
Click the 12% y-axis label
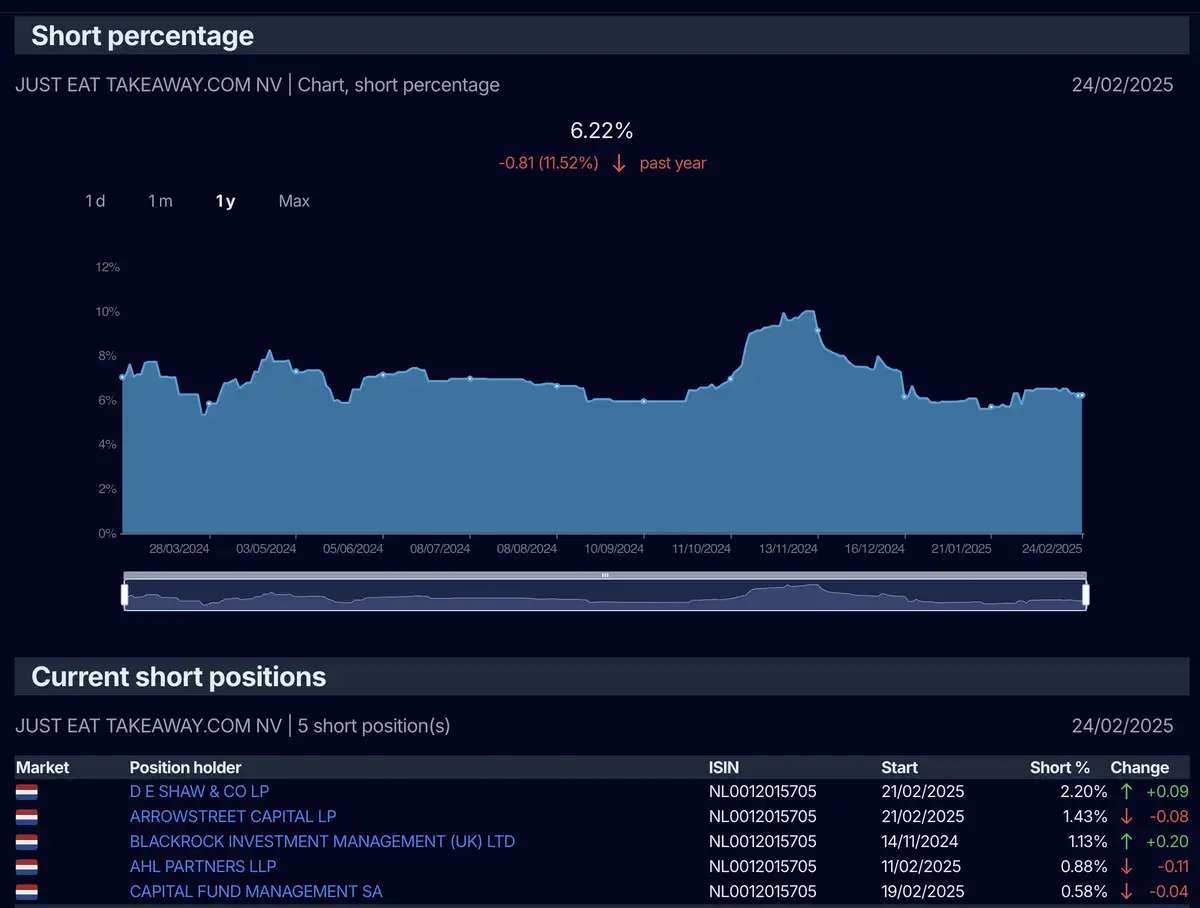[107, 267]
